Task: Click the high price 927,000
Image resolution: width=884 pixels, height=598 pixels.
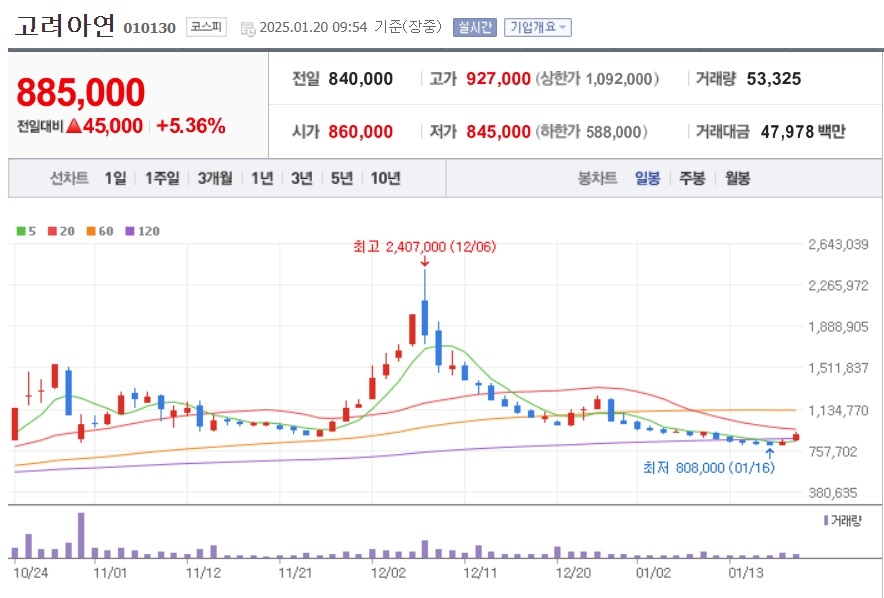Action: pos(498,79)
